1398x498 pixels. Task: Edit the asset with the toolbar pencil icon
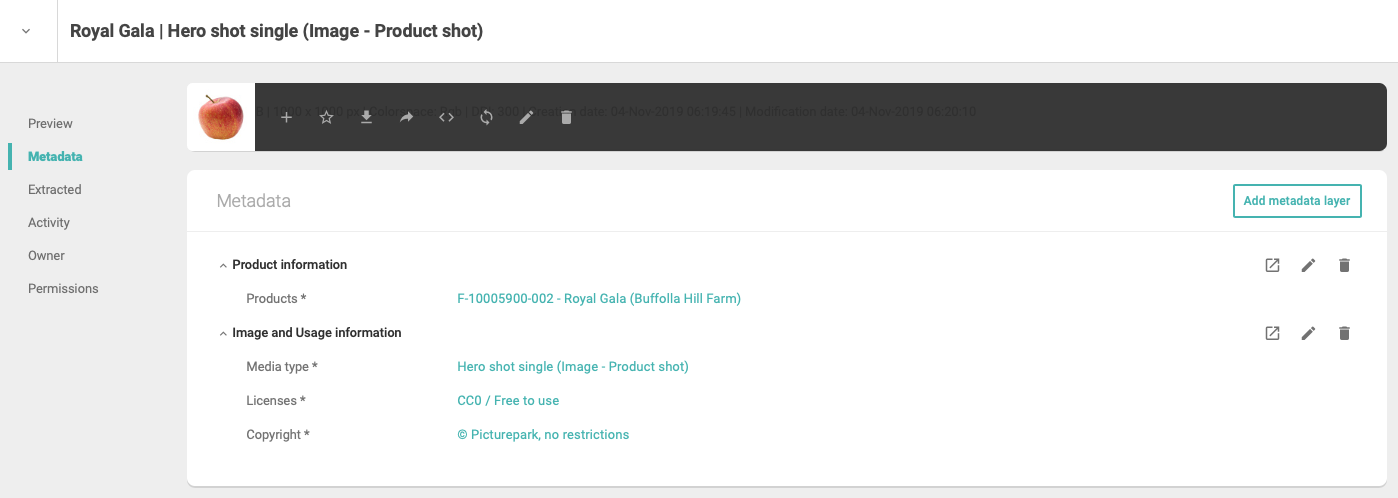[526, 118]
